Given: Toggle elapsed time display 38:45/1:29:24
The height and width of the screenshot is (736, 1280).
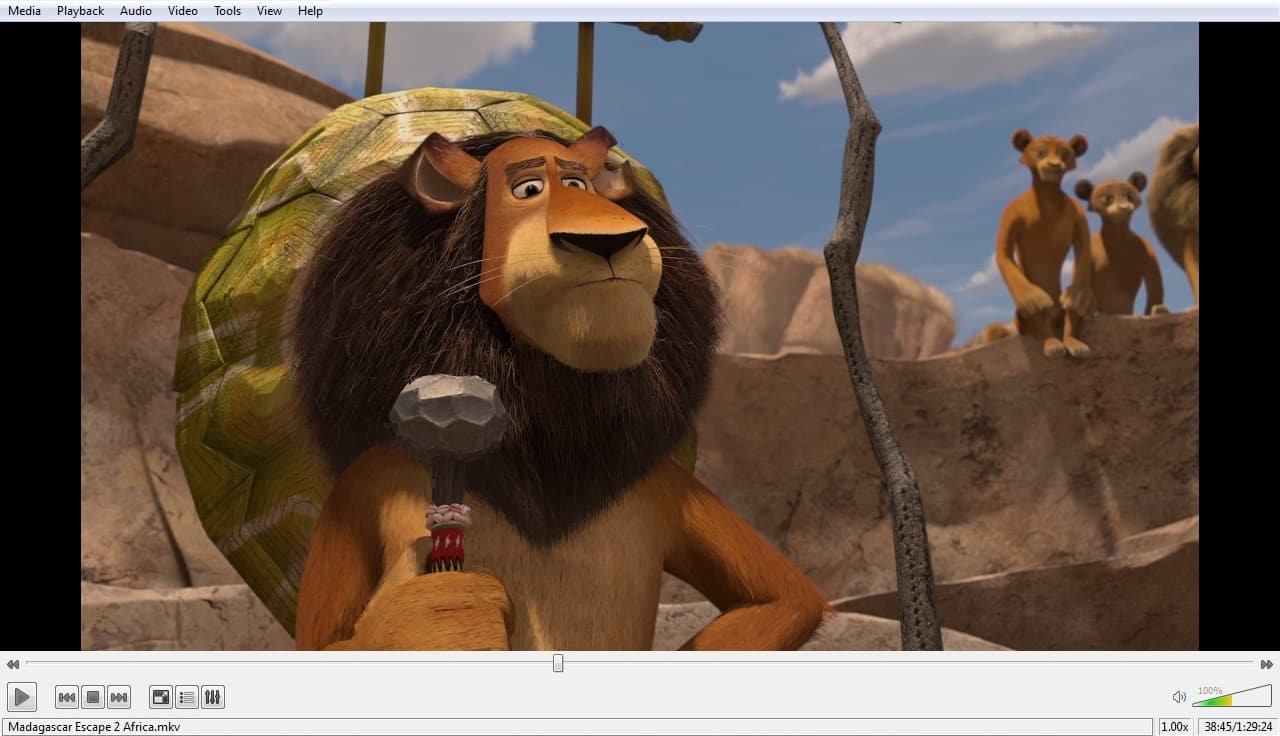Looking at the screenshot, I should (1238, 727).
